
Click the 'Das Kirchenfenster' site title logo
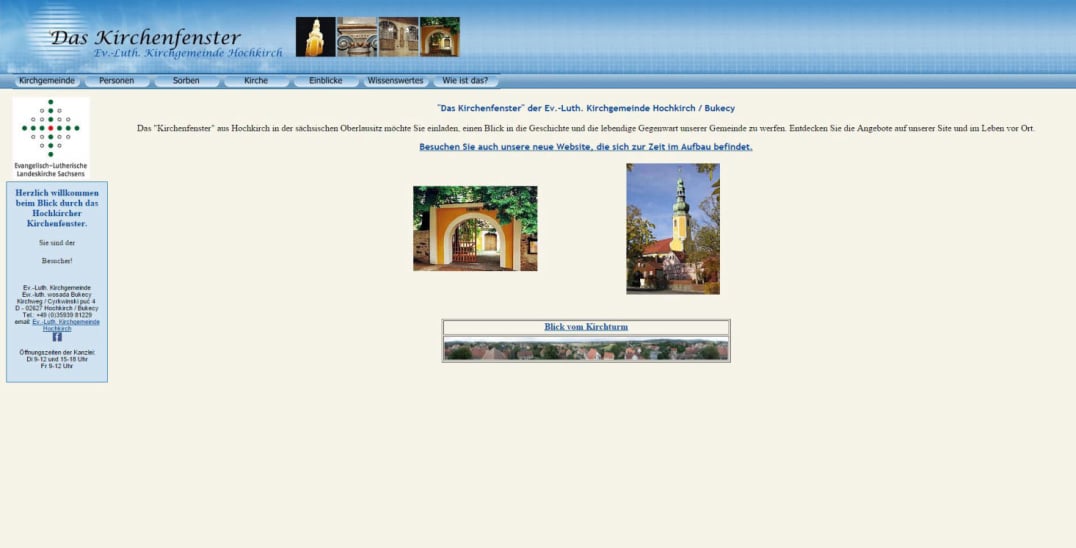[145, 37]
